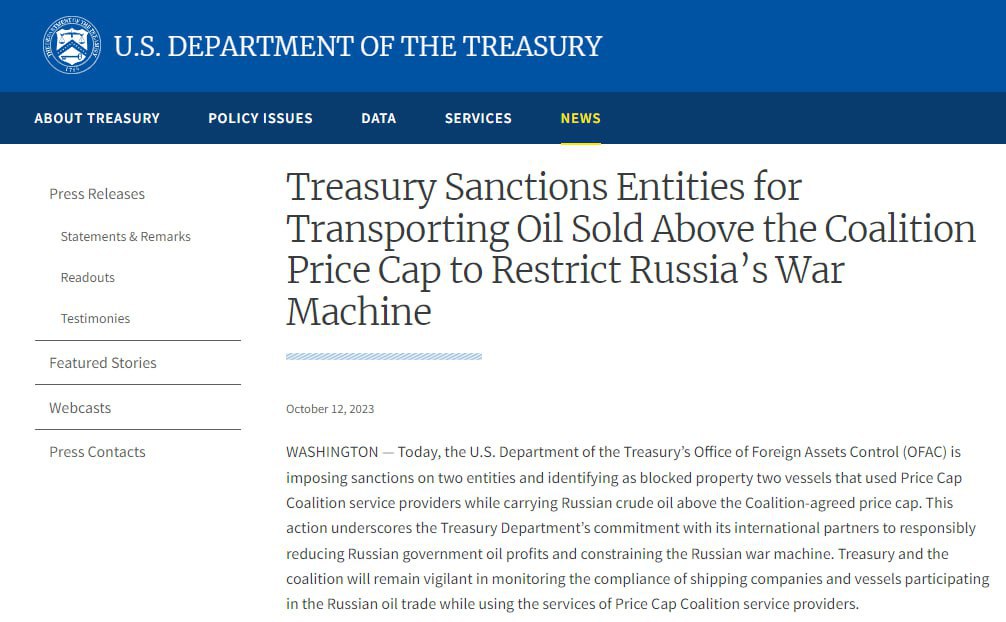
Task: Go to Press Contacts
Action: pos(97,452)
